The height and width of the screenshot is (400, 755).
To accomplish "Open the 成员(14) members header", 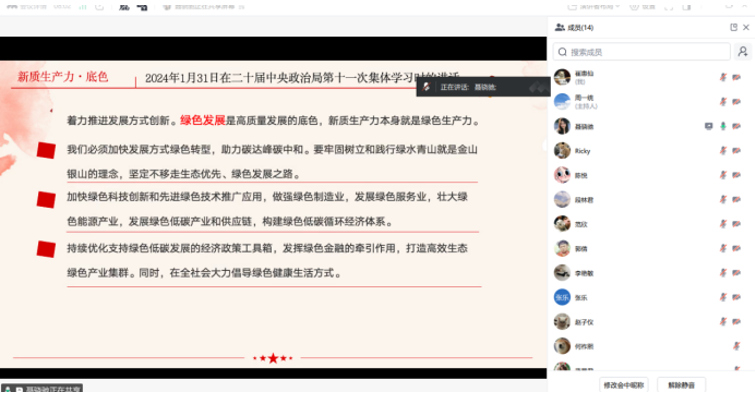I will (581, 27).
